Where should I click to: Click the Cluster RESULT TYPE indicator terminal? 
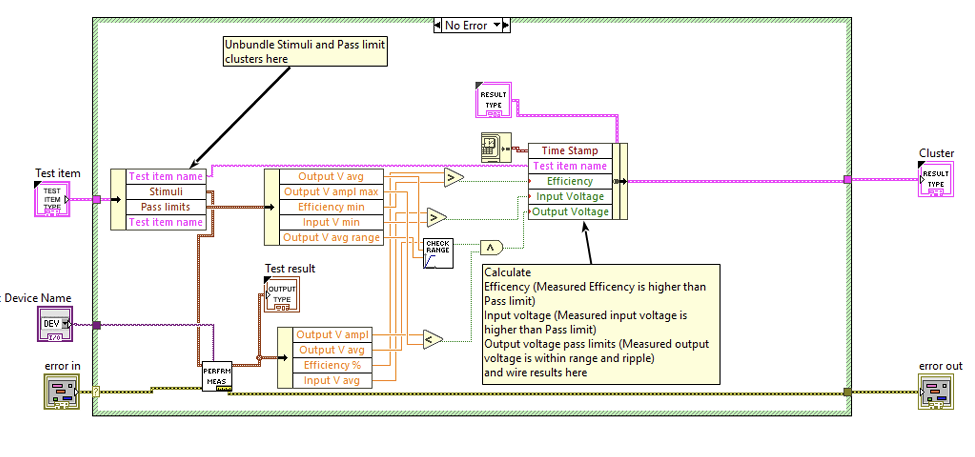point(936,179)
